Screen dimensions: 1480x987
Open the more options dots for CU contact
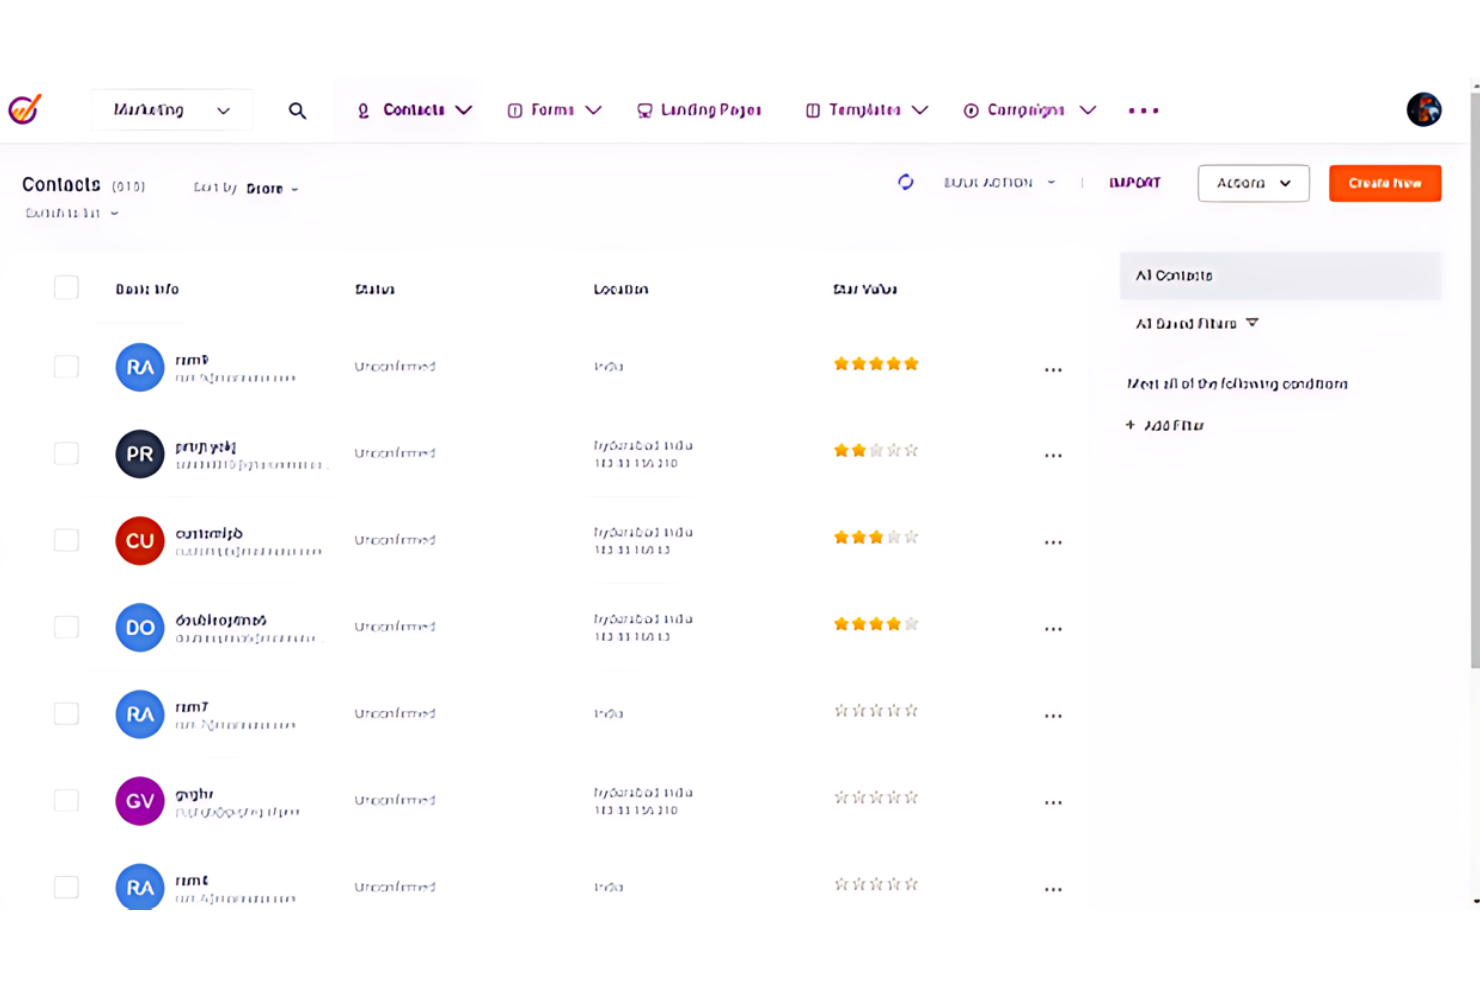coord(1053,542)
